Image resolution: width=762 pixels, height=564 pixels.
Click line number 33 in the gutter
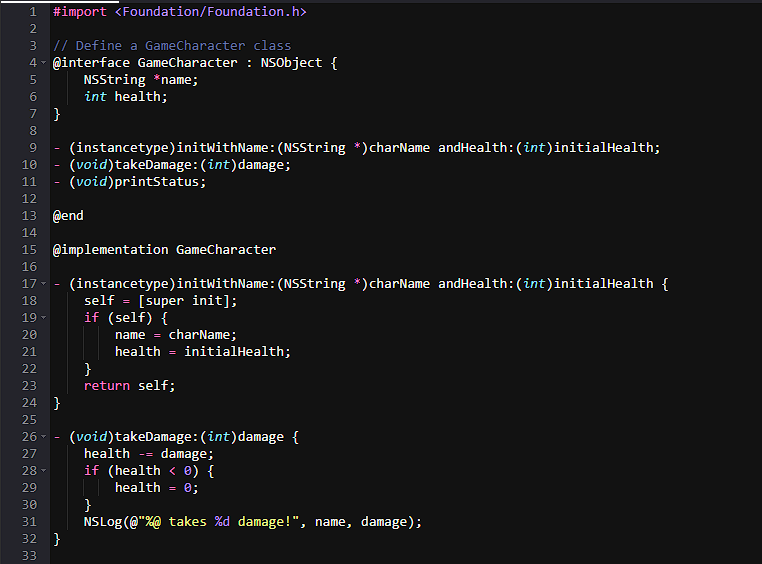[29, 556]
